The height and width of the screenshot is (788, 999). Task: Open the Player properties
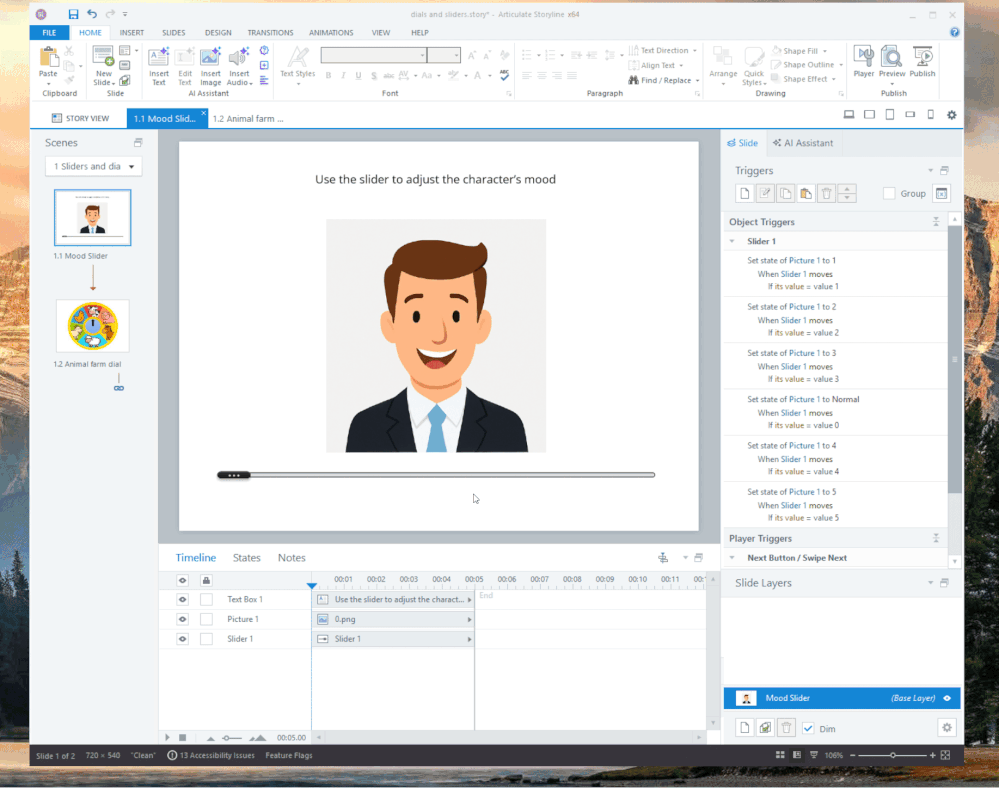[864, 62]
